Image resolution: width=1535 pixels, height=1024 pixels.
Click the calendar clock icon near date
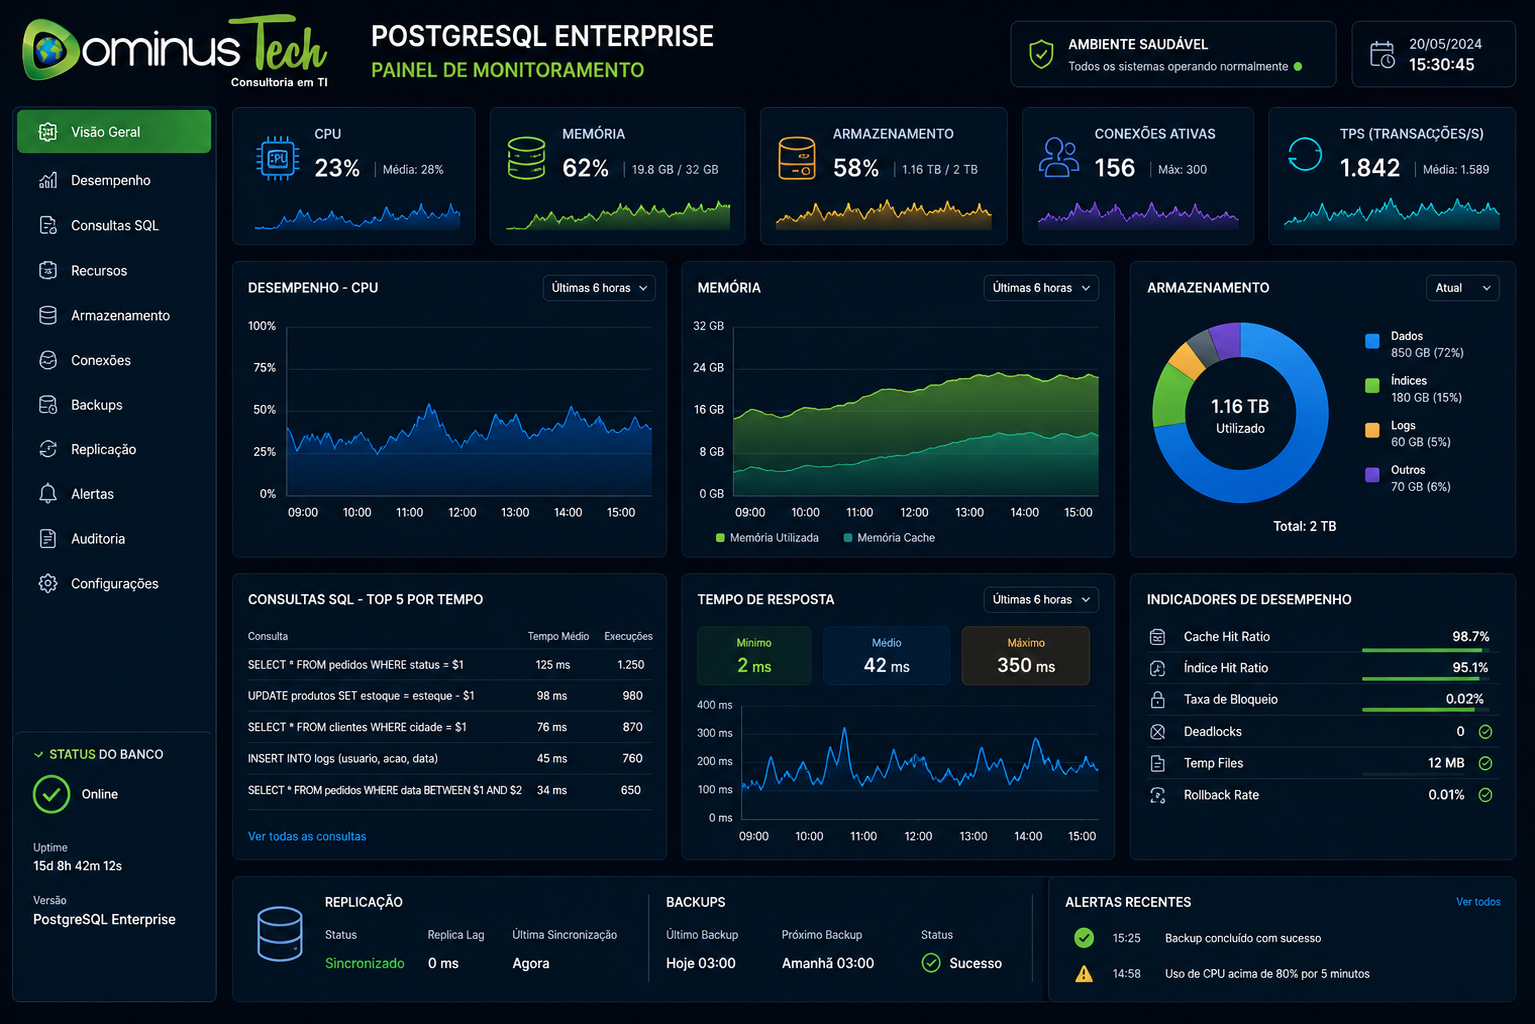[1382, 54]
